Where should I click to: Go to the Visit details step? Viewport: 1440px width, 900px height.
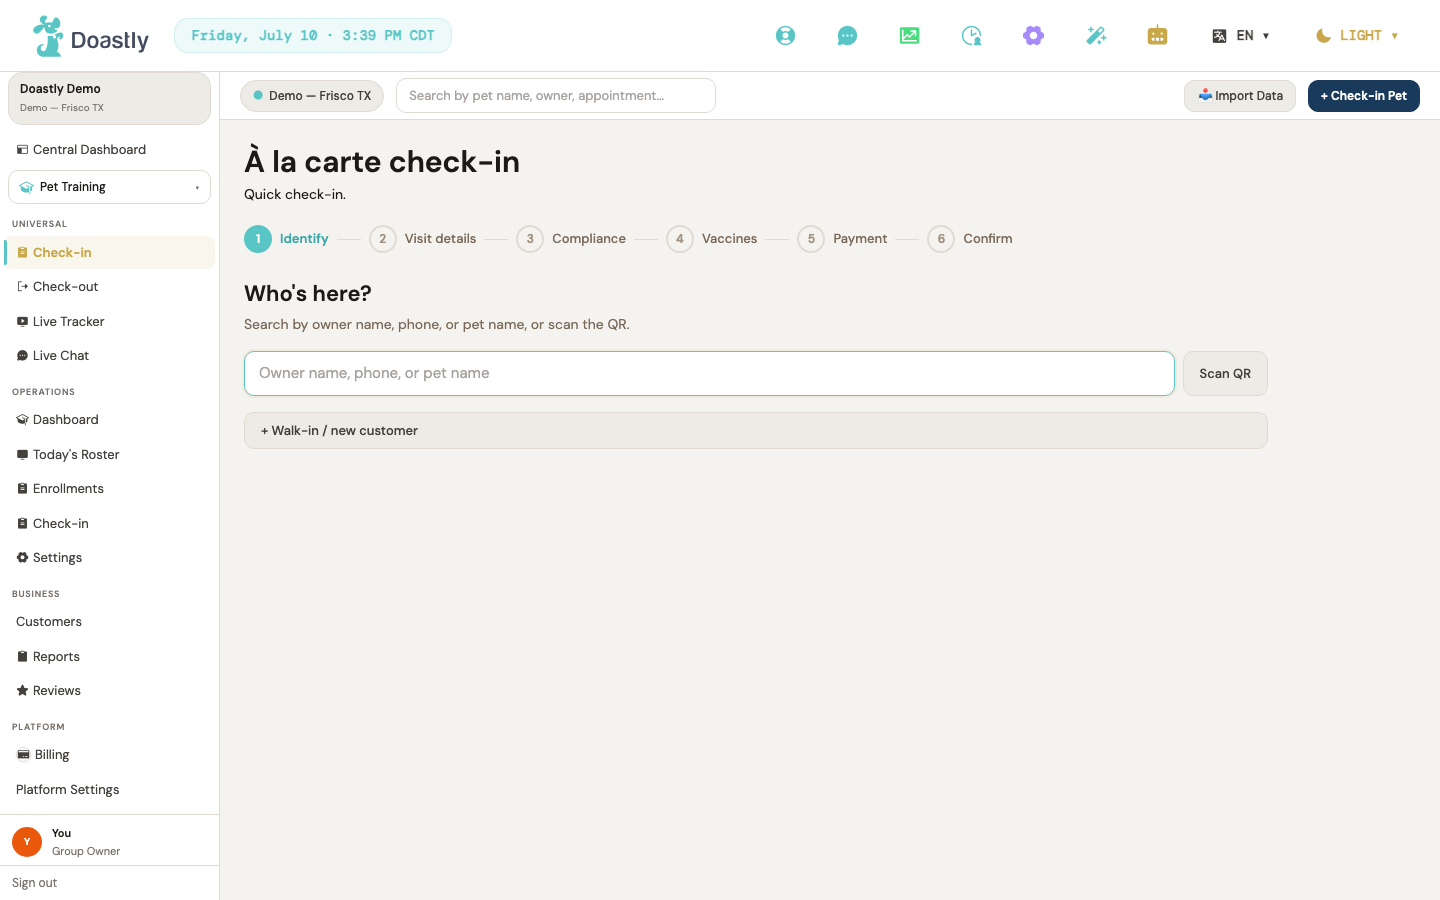coord(423,239)
